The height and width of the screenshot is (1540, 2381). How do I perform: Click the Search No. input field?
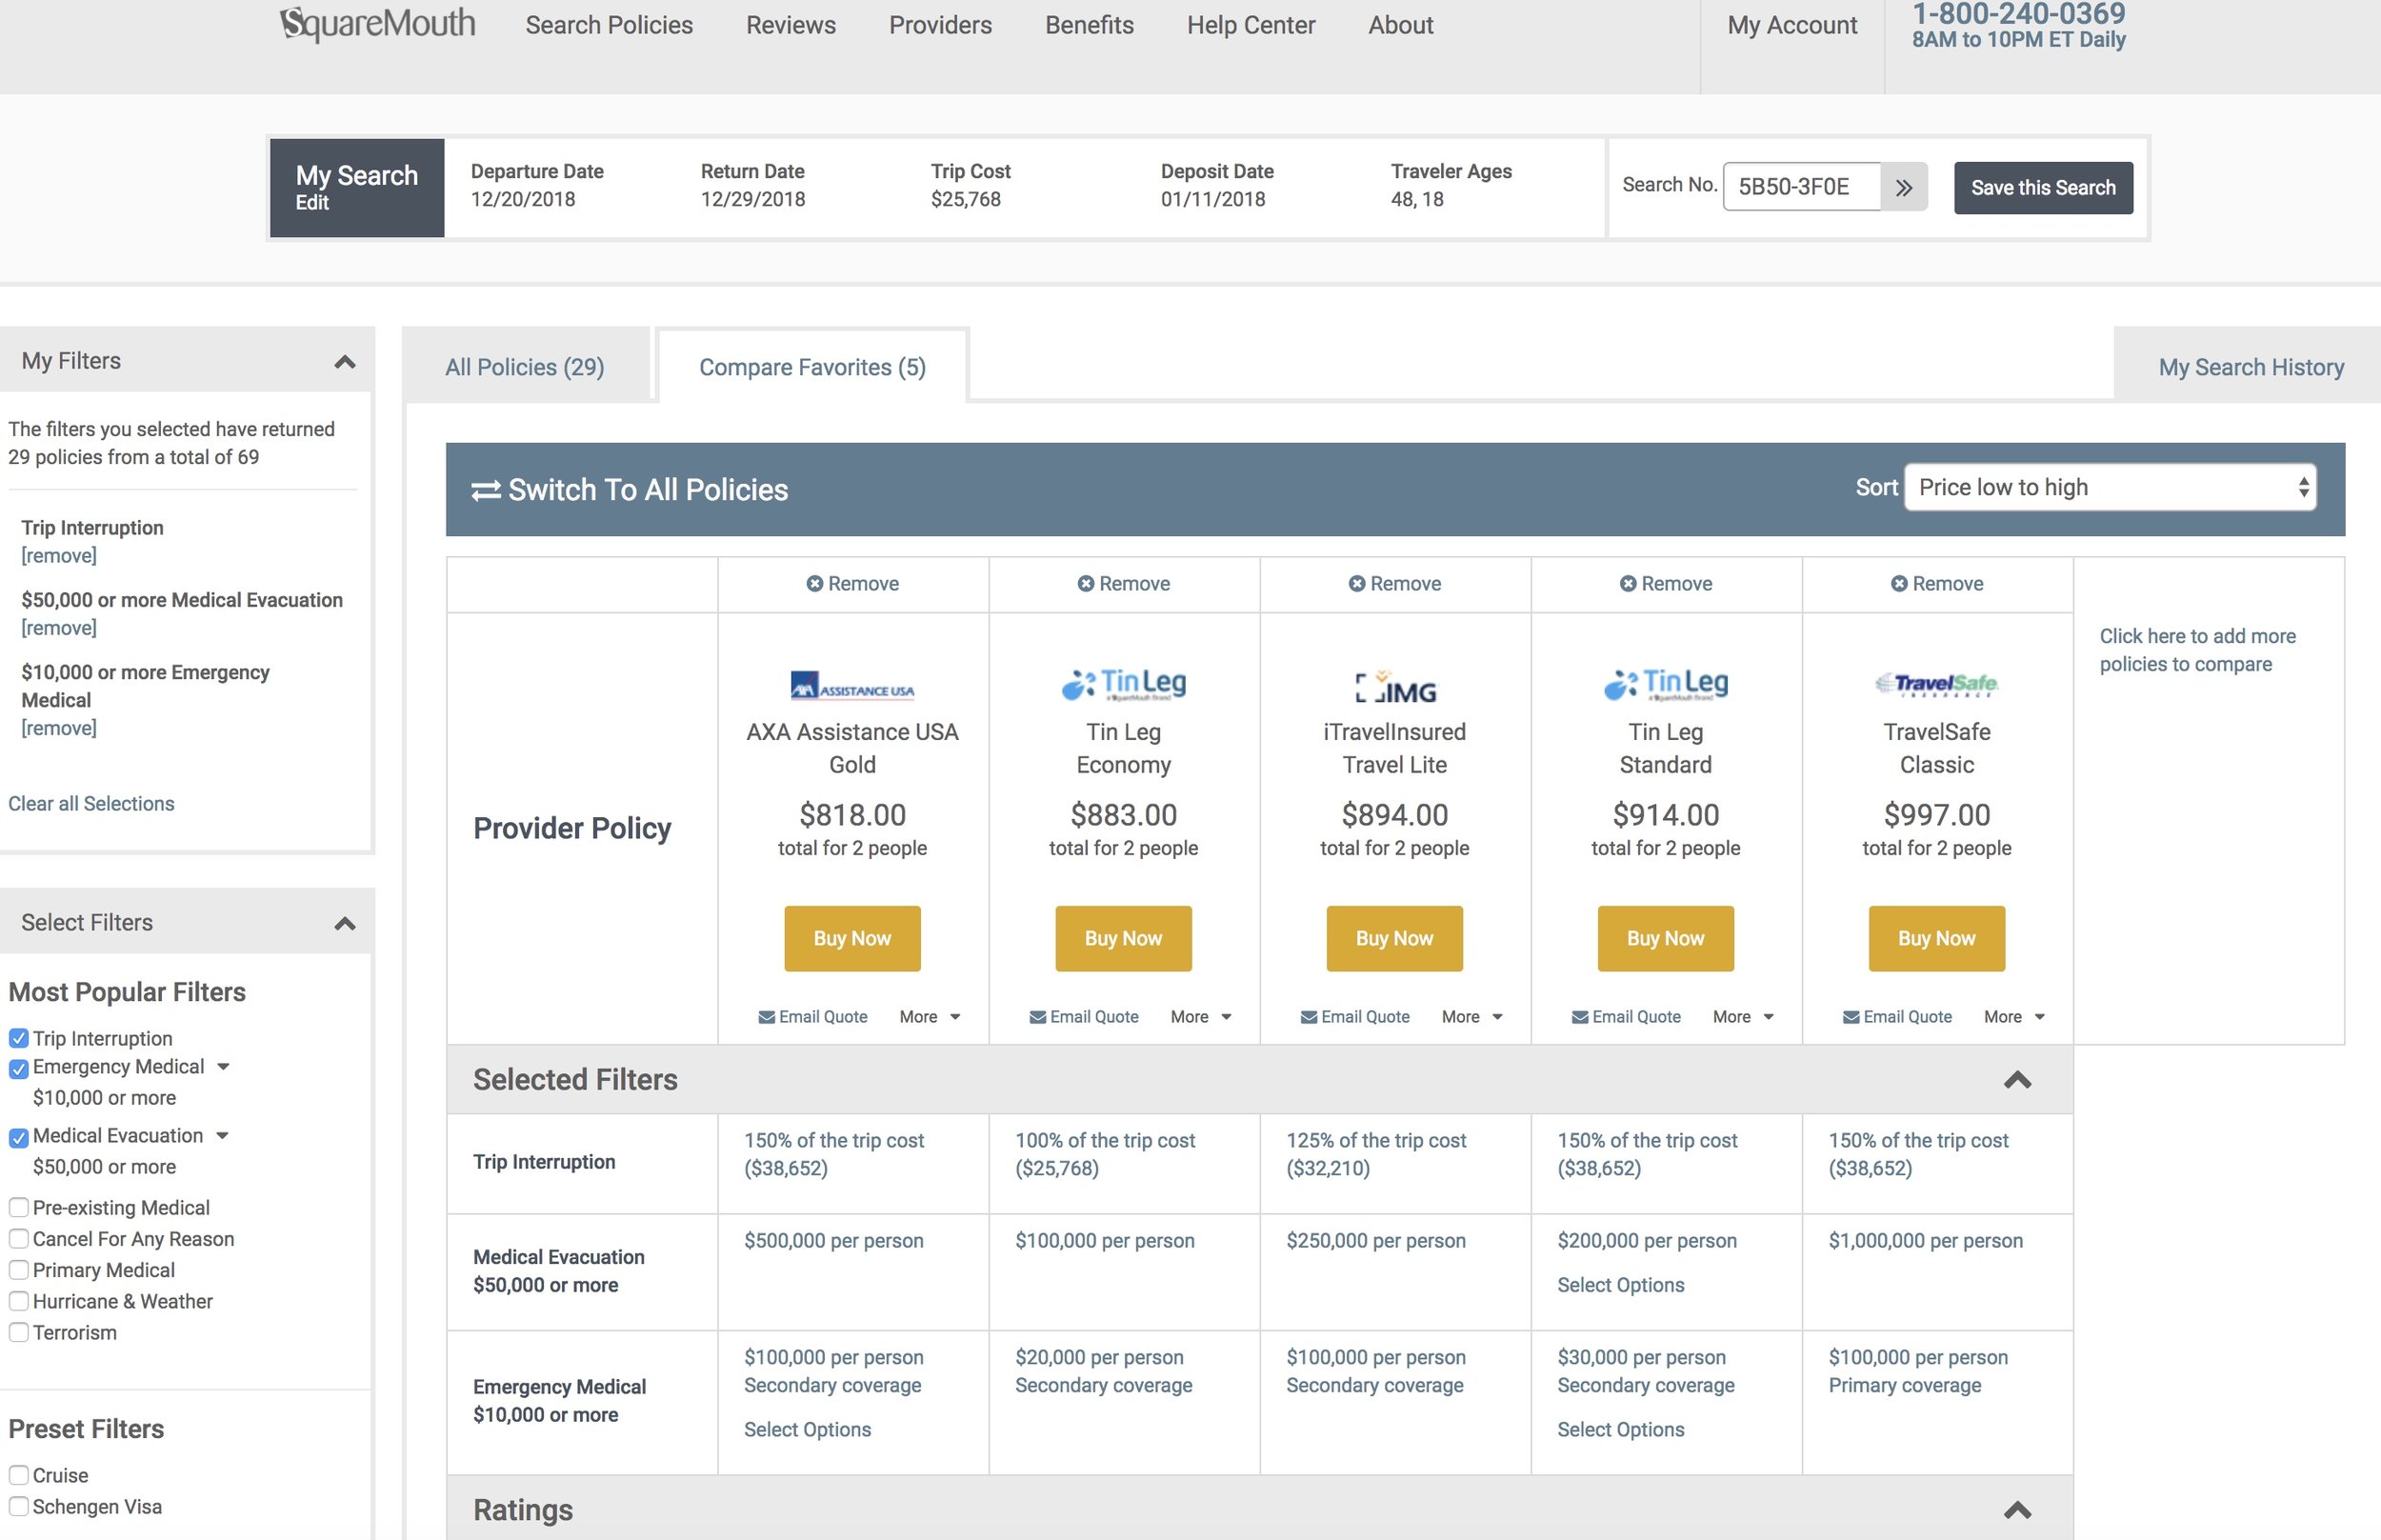pyautogui.click(x=1801, y=187)
